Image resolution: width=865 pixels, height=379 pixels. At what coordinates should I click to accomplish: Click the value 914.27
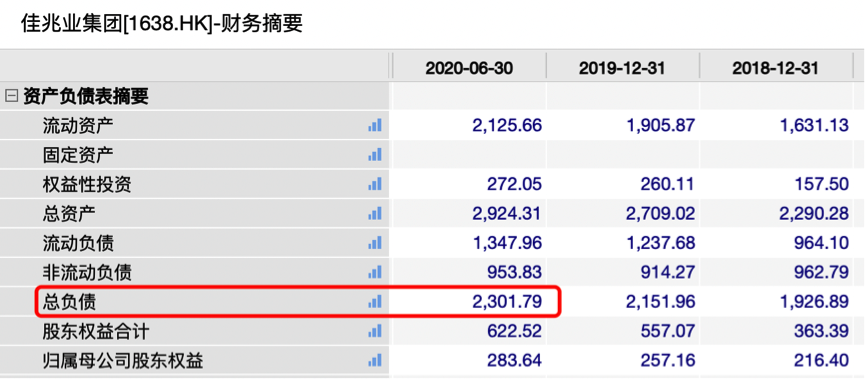[668, 272]
